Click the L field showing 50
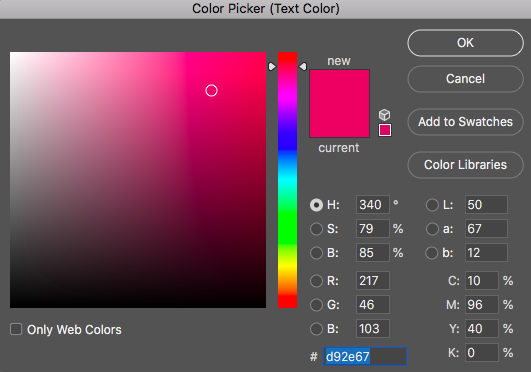 tap(486, 205)
